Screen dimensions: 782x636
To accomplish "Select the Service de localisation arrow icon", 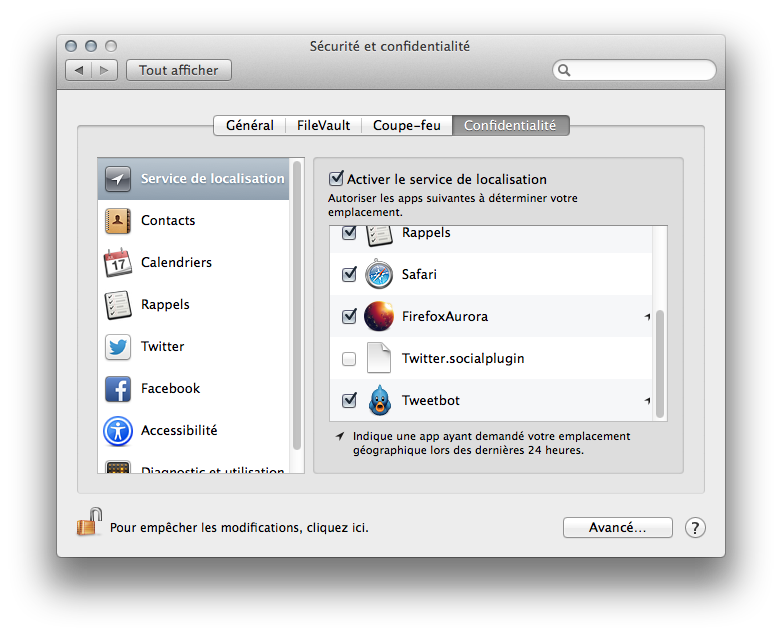I will 118,179.
